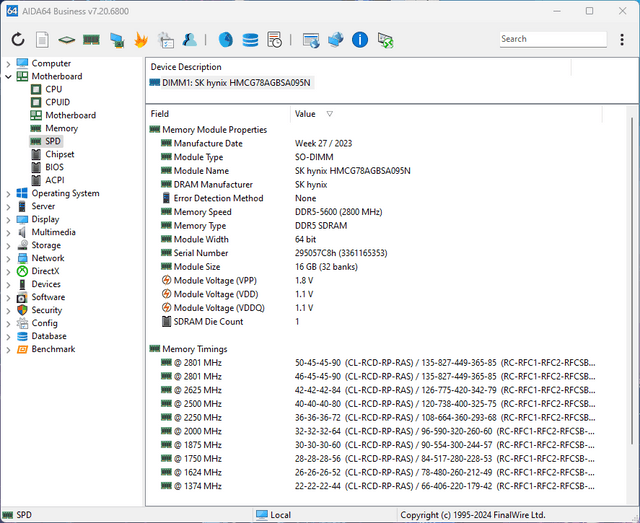Collapse the Motherboard tree node

click(8, 76)
